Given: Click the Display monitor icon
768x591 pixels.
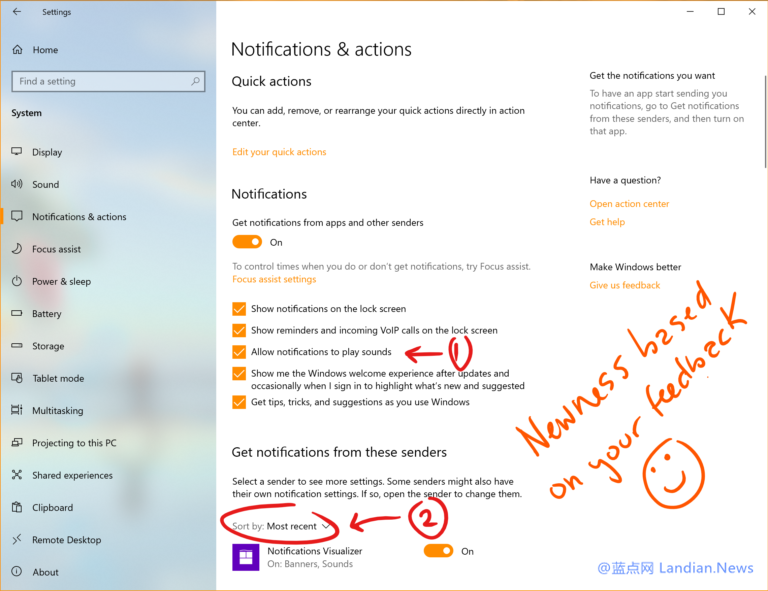Looking at the screenshot, I should [x=17, y=152].
